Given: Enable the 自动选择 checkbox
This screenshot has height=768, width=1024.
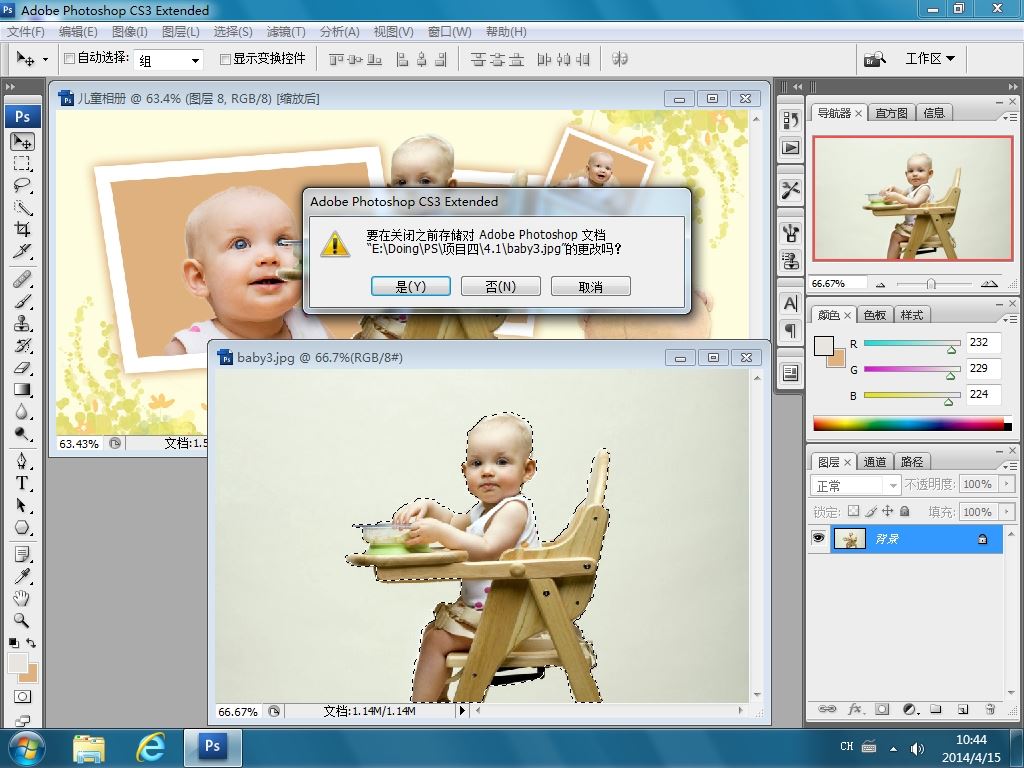Looking at the screenshot, I should point(69,59).
